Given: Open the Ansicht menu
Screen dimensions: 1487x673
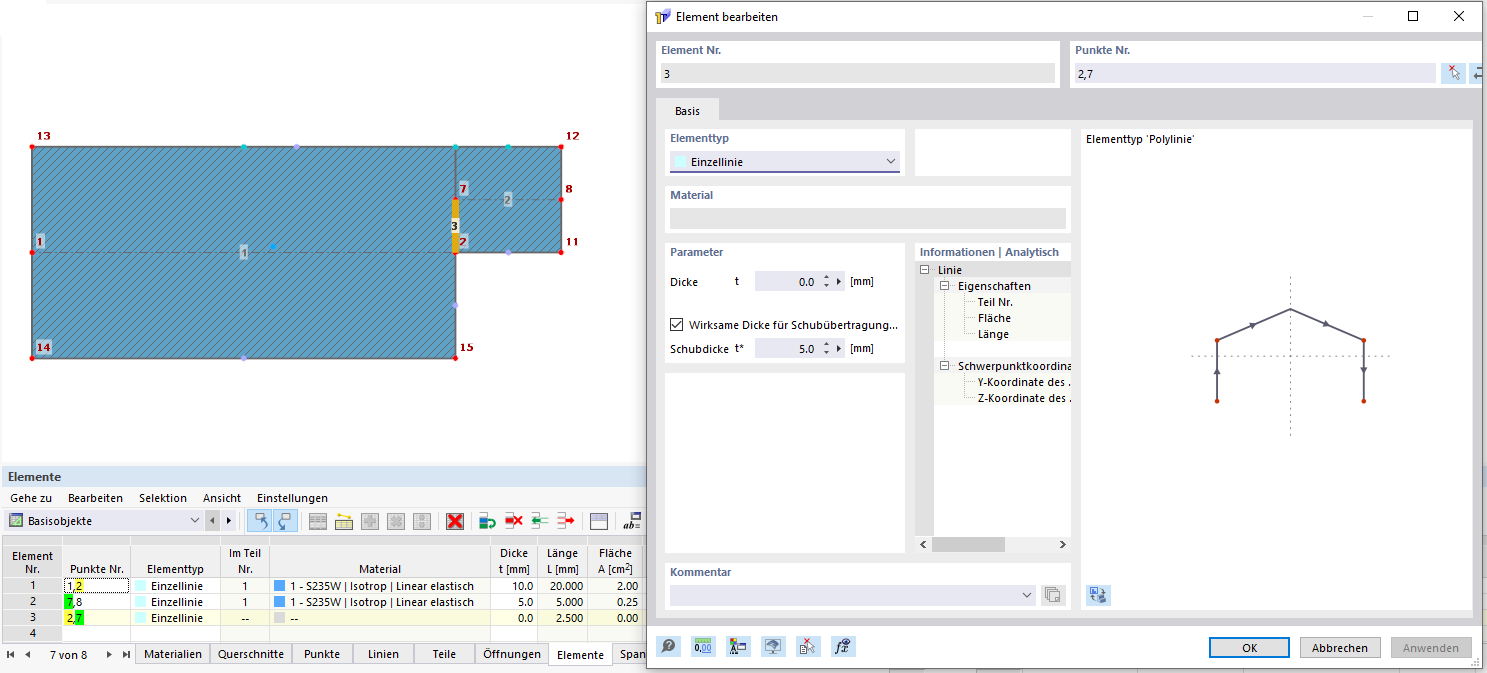Looking at the screenshot, I should [222, 498].
